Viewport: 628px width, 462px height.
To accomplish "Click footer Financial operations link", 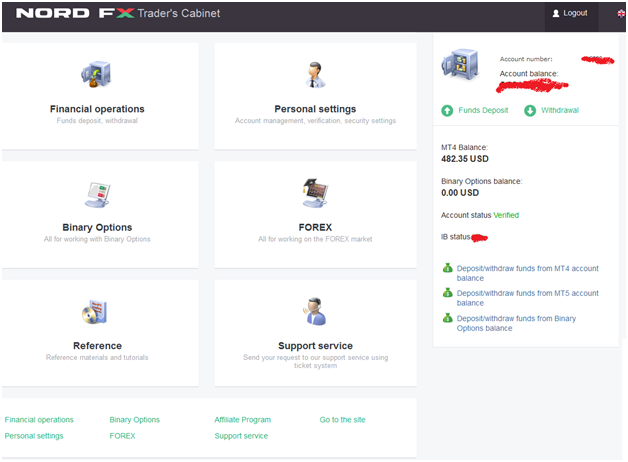I will point(39,420).
